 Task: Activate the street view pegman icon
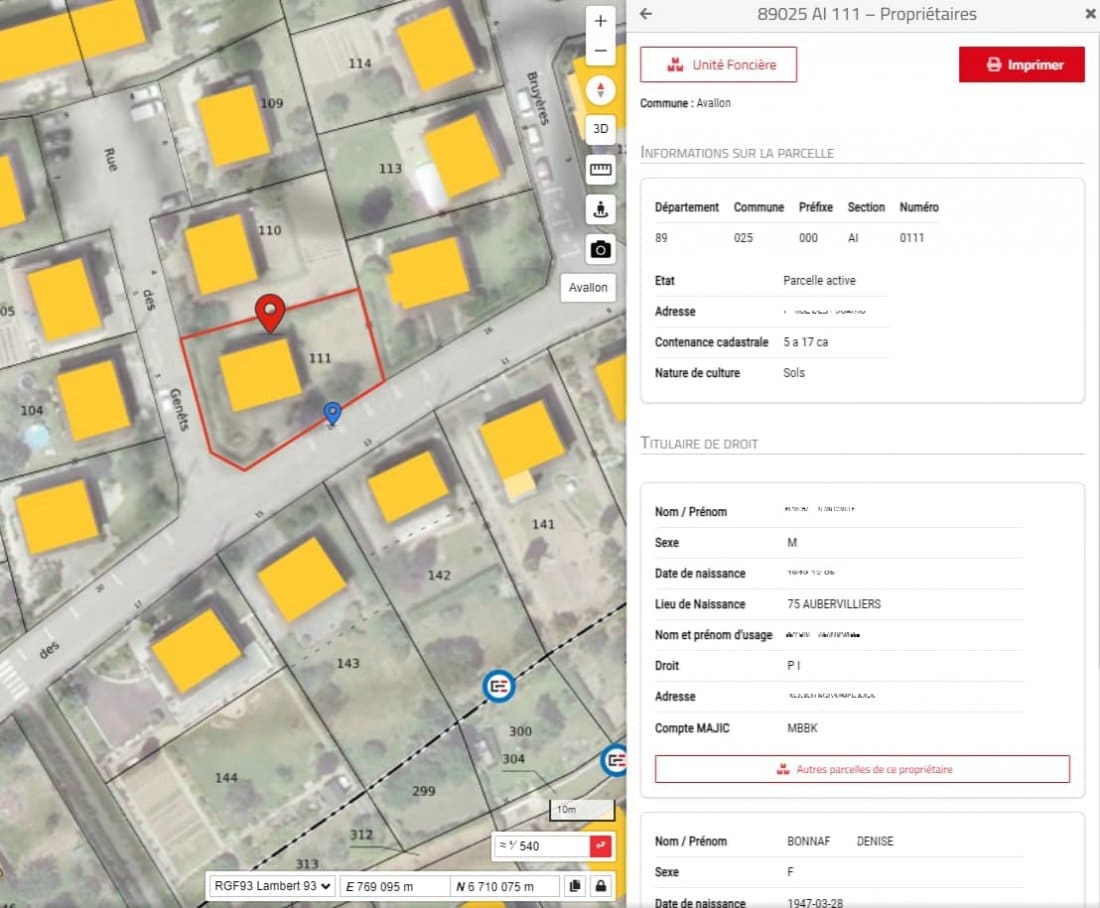(600, 209)
